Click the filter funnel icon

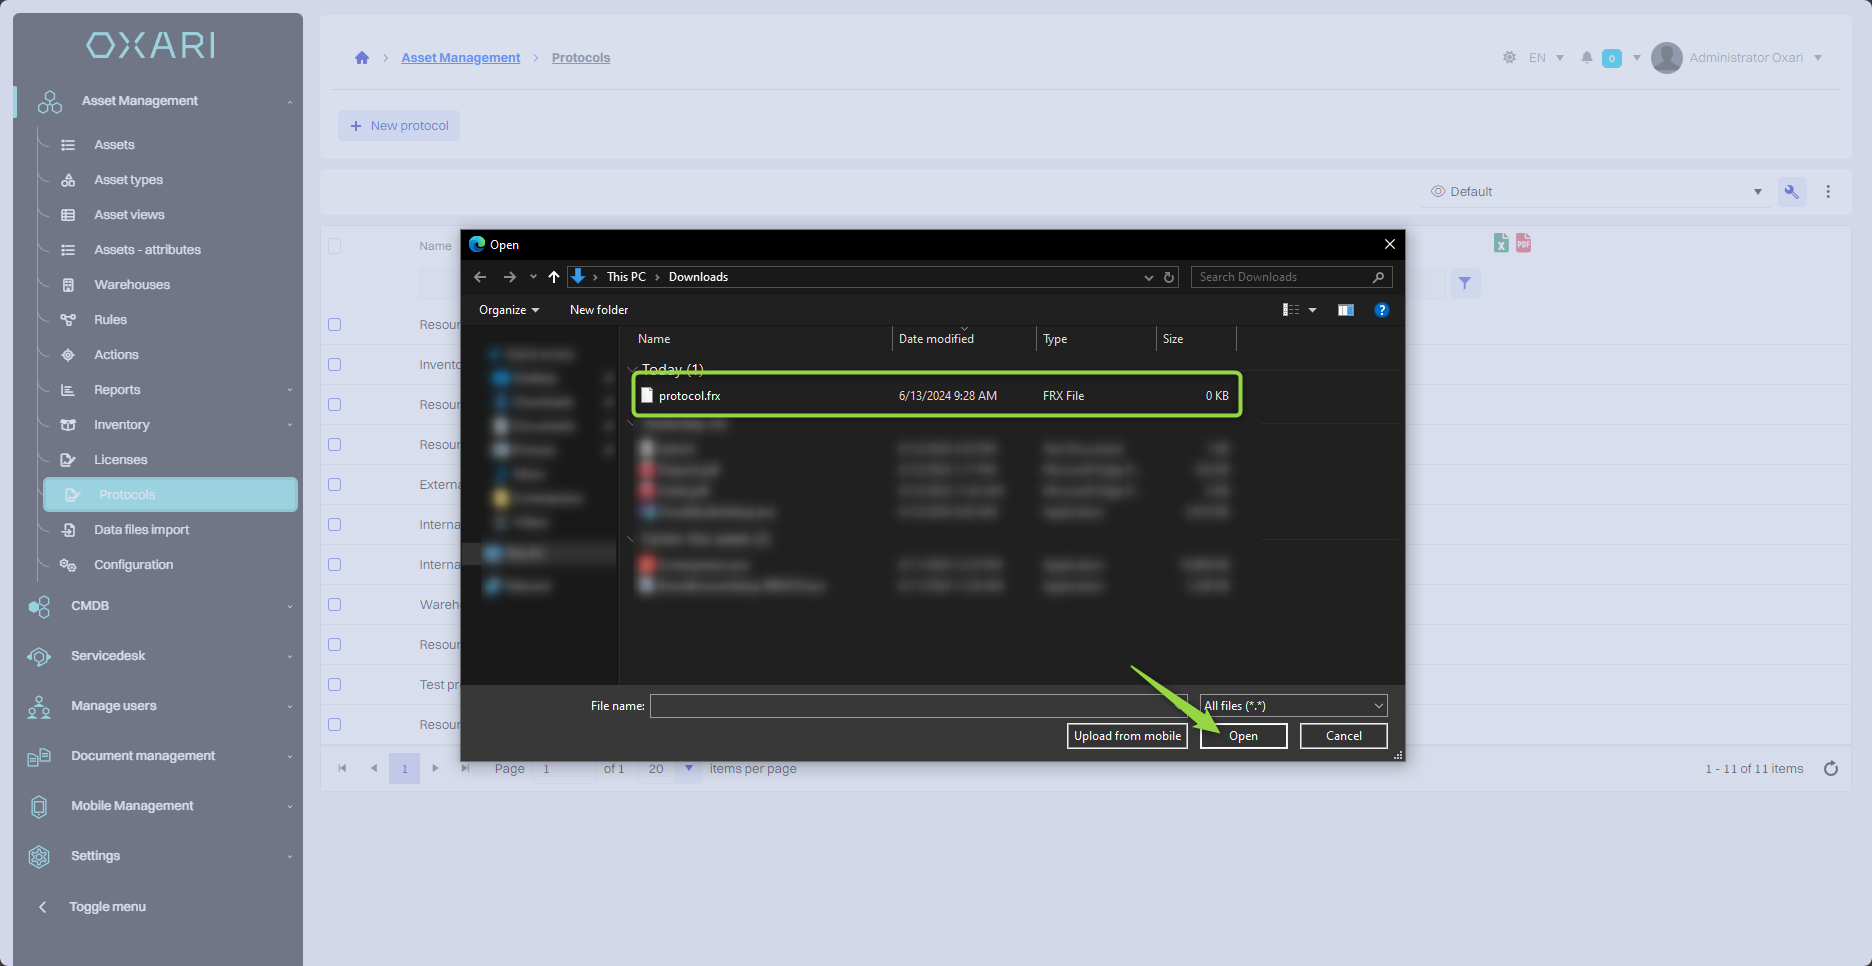coord(1465,284)
